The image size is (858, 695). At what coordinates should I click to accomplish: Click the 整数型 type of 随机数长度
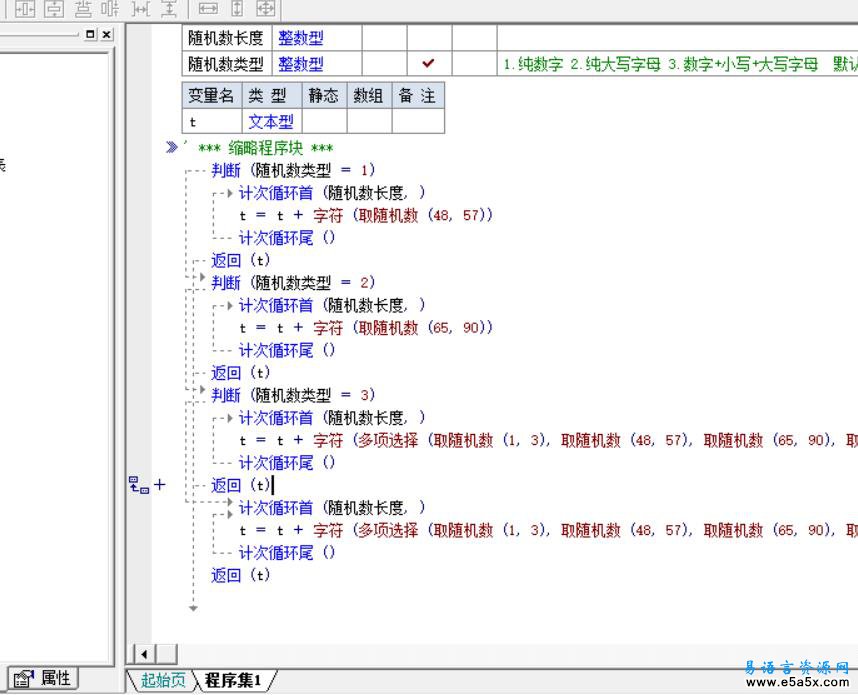point(301,38)
